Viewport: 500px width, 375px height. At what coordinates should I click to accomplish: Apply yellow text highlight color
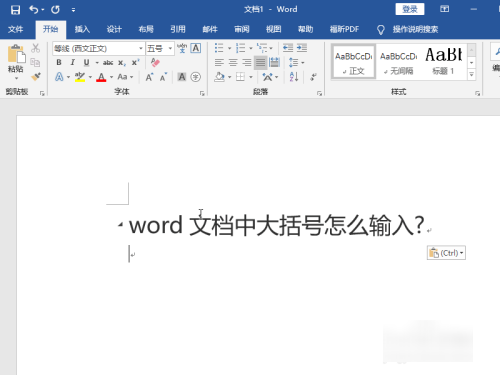click(x=80, y=77)
